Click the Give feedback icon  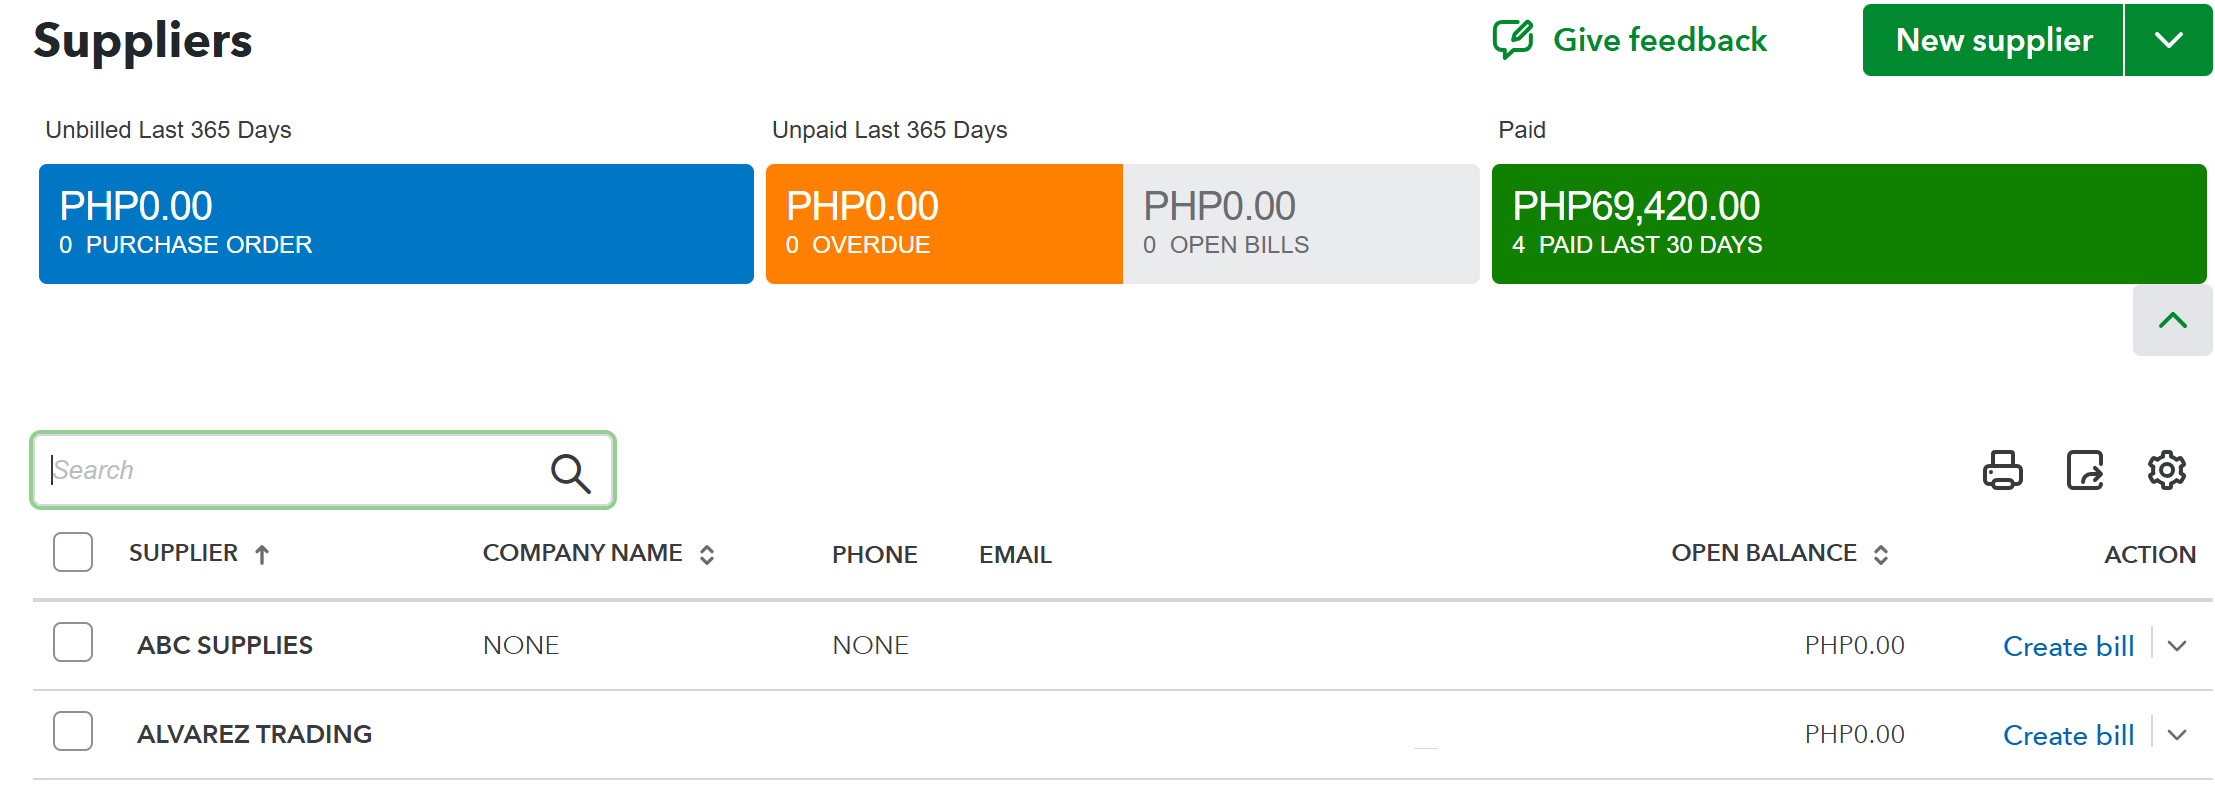1512,40
